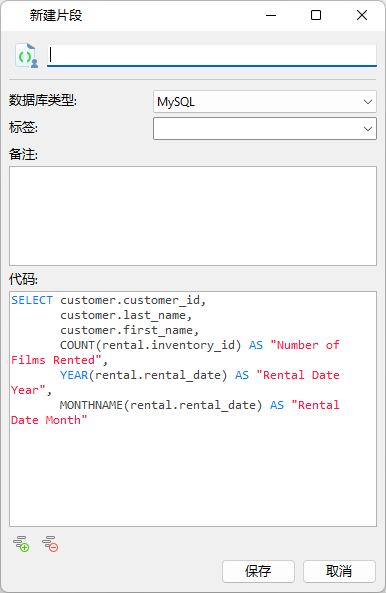Click the snippet icon beside the name field
This screenshot has height=593, width=386.
(x=26, y=56)
